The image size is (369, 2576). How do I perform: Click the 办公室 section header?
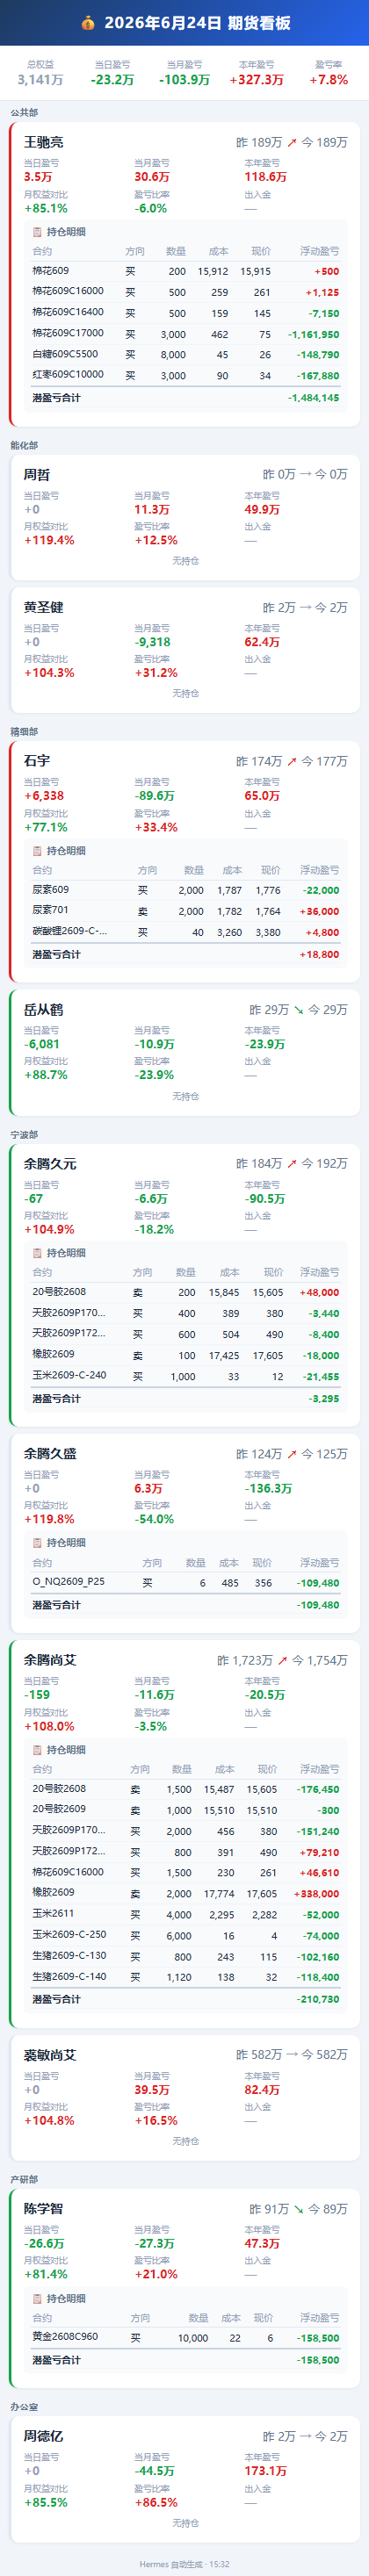click(24, 2407)
